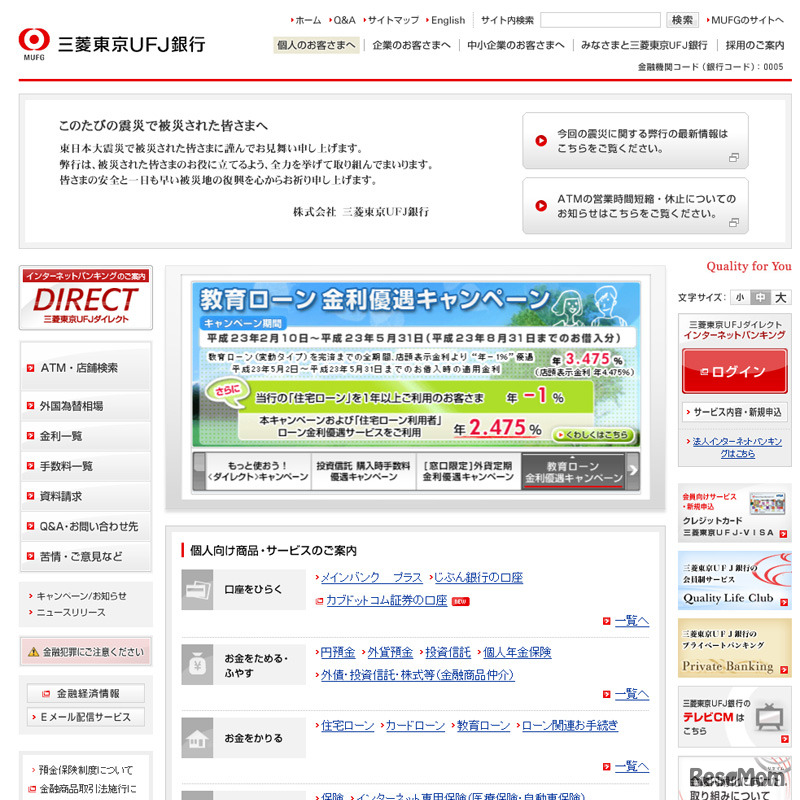Click the red arrow icon beside 苦情・ご意見など

click(31, 556)
